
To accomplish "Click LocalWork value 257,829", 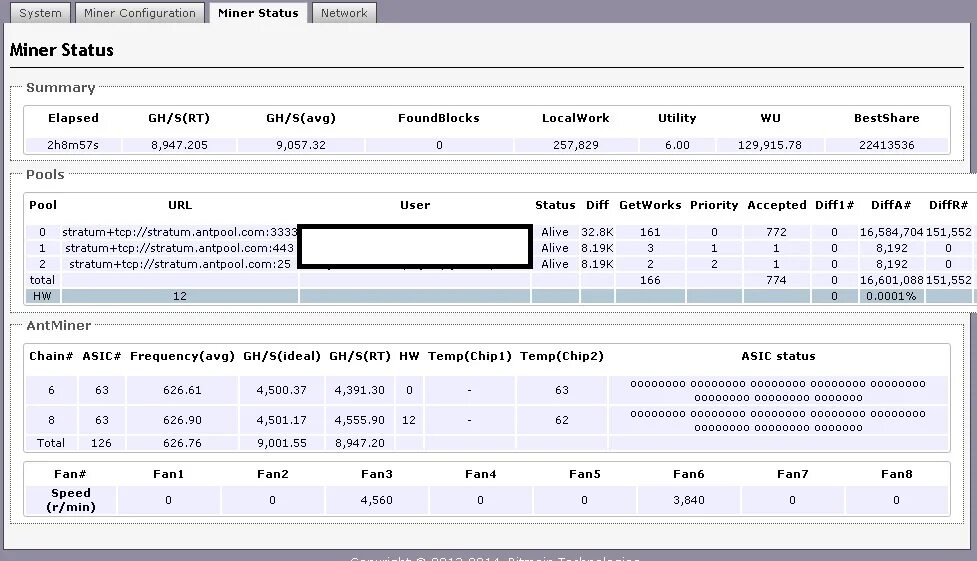I will pyautogui.click(x=576, y=145).
